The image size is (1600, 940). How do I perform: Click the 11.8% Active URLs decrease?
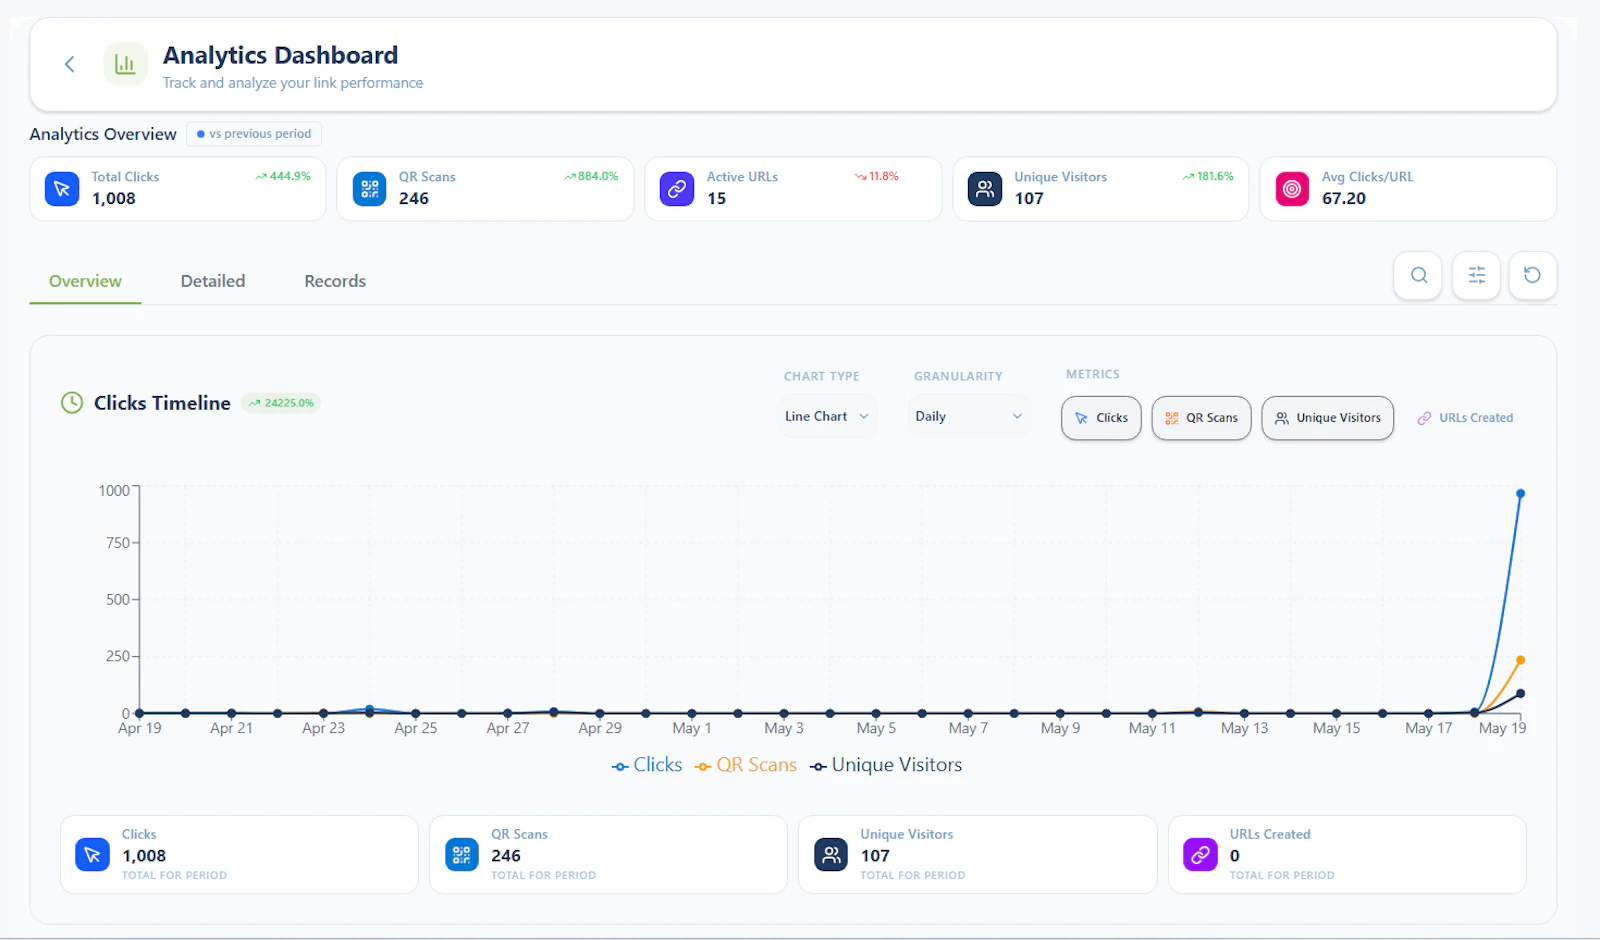click(877, 176)
